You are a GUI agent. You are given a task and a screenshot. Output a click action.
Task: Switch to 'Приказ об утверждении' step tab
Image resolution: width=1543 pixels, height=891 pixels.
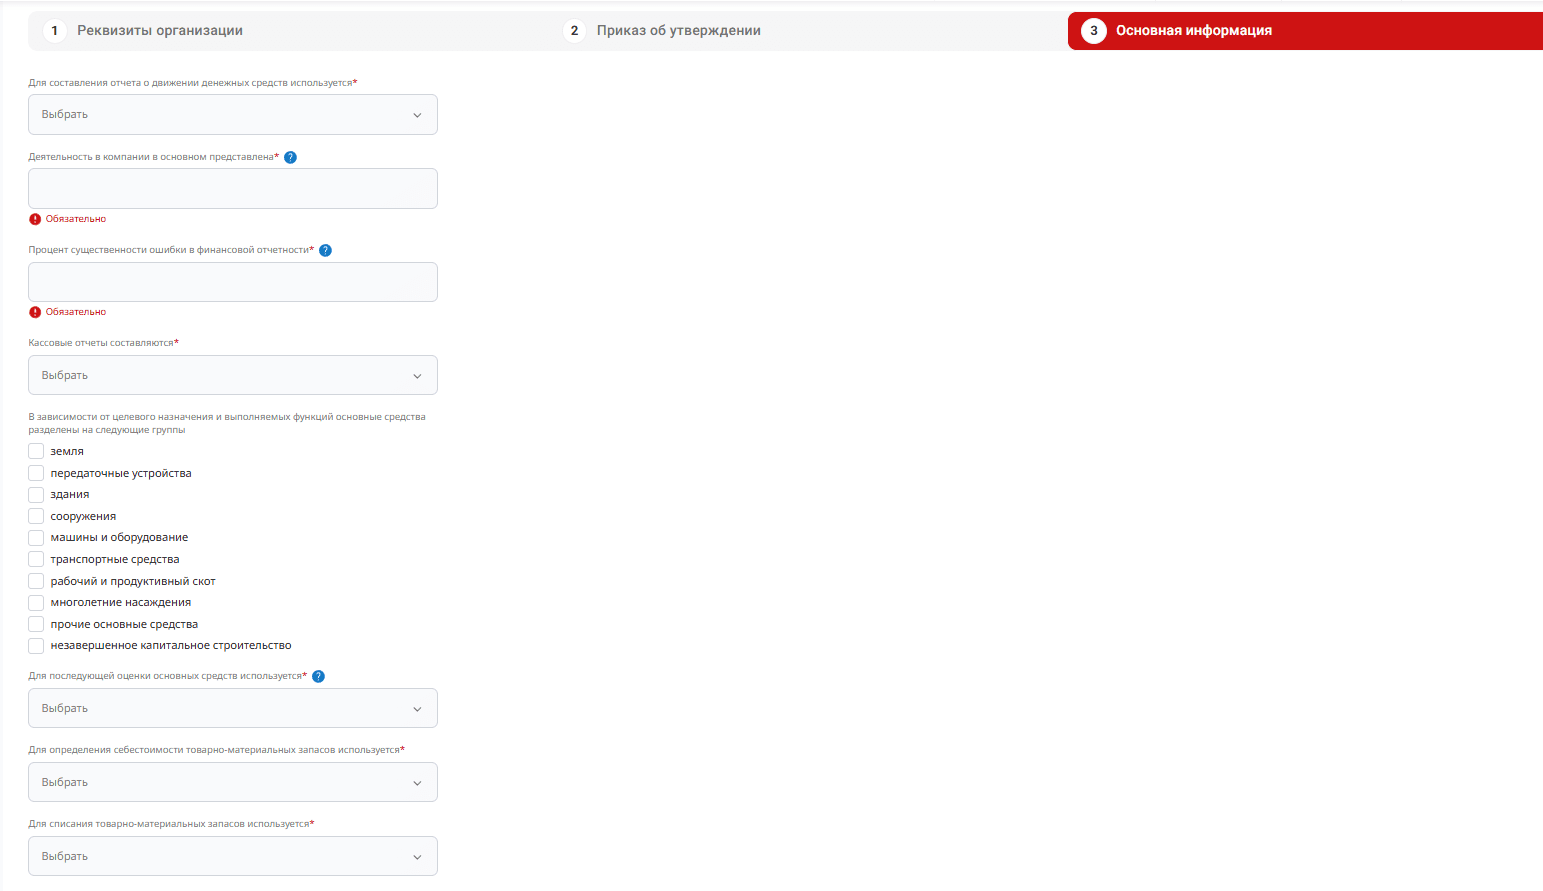678,31
